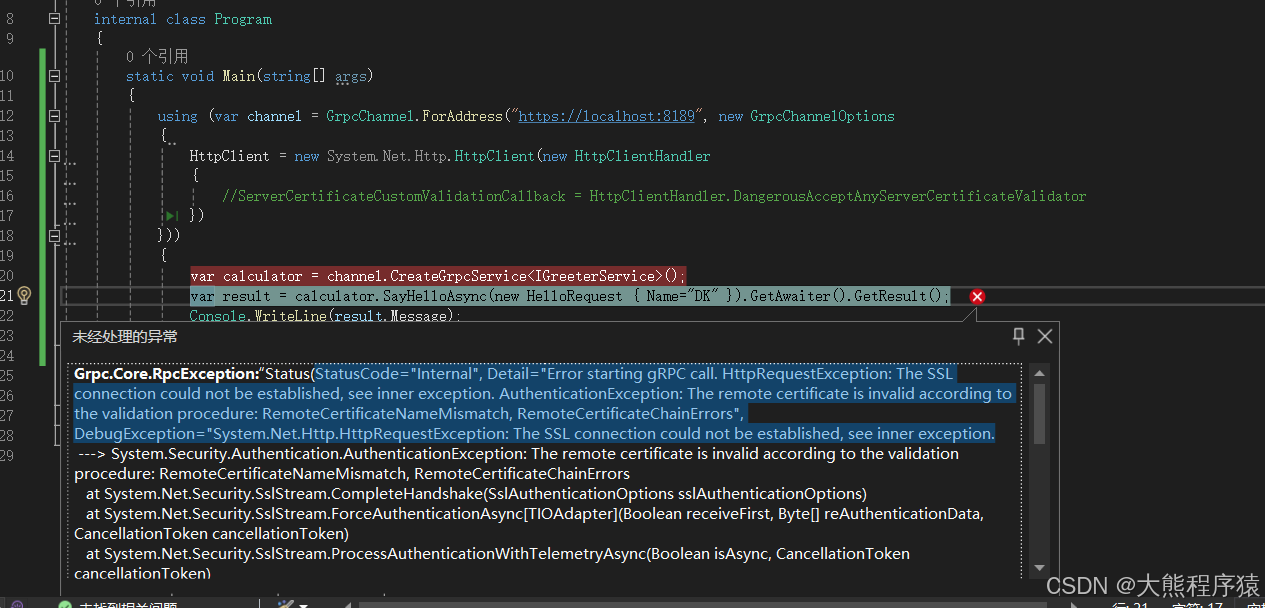The image size is (1265, 608).
Task: Click the scrollbar down arrow in exception popup
Action: point(1039,566)
